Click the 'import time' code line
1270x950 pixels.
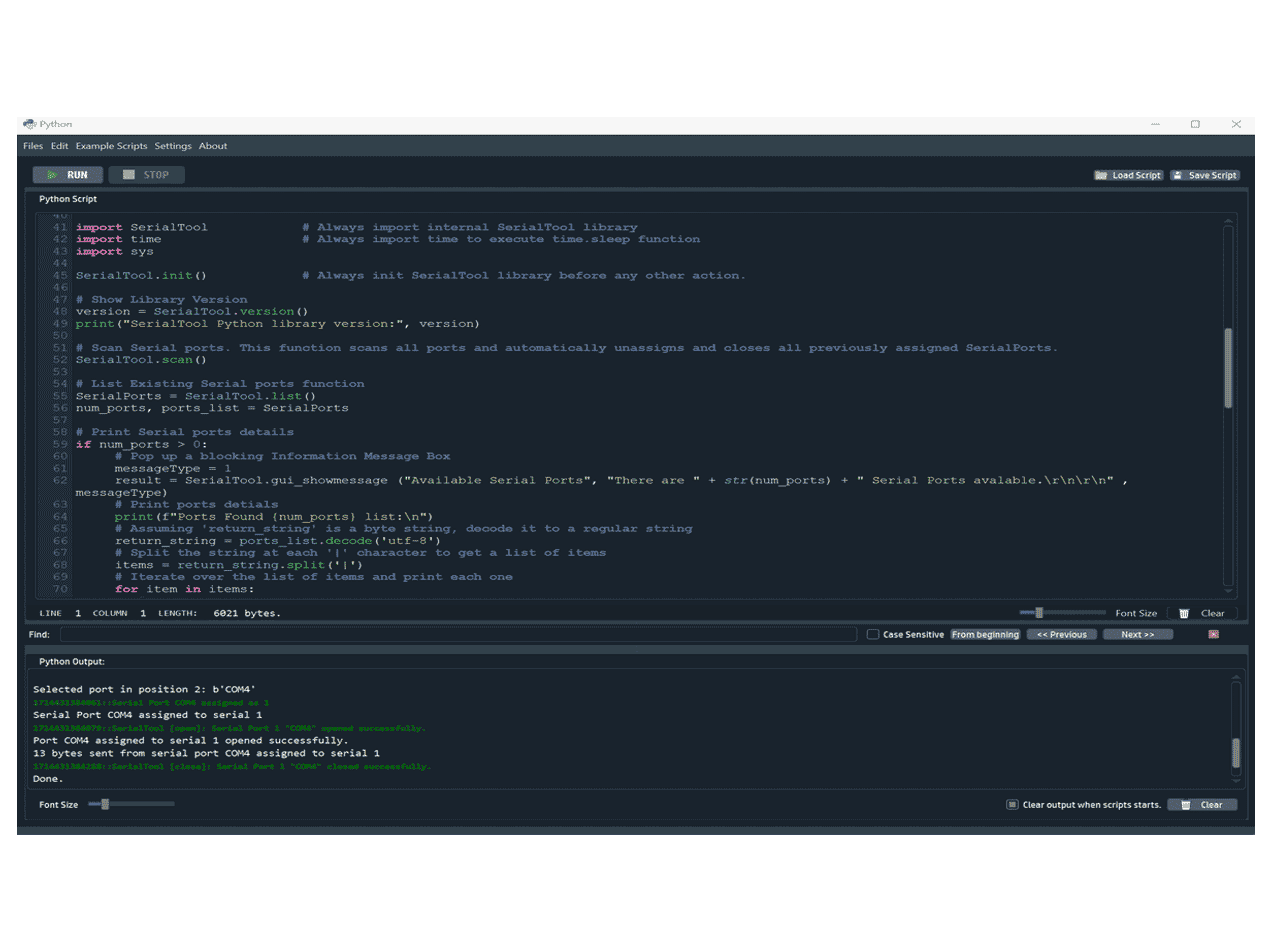pos(119,239)
